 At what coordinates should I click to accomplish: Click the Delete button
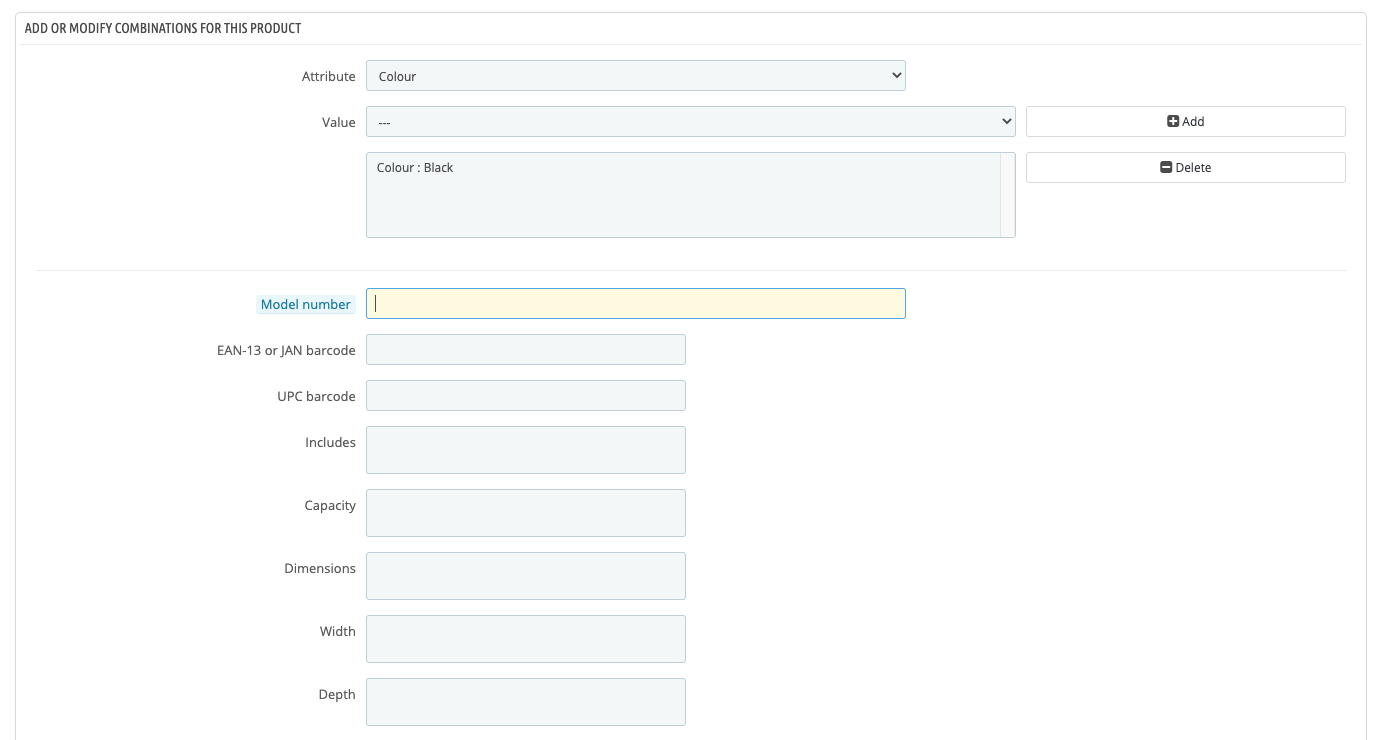click(x=1185, y=168)
